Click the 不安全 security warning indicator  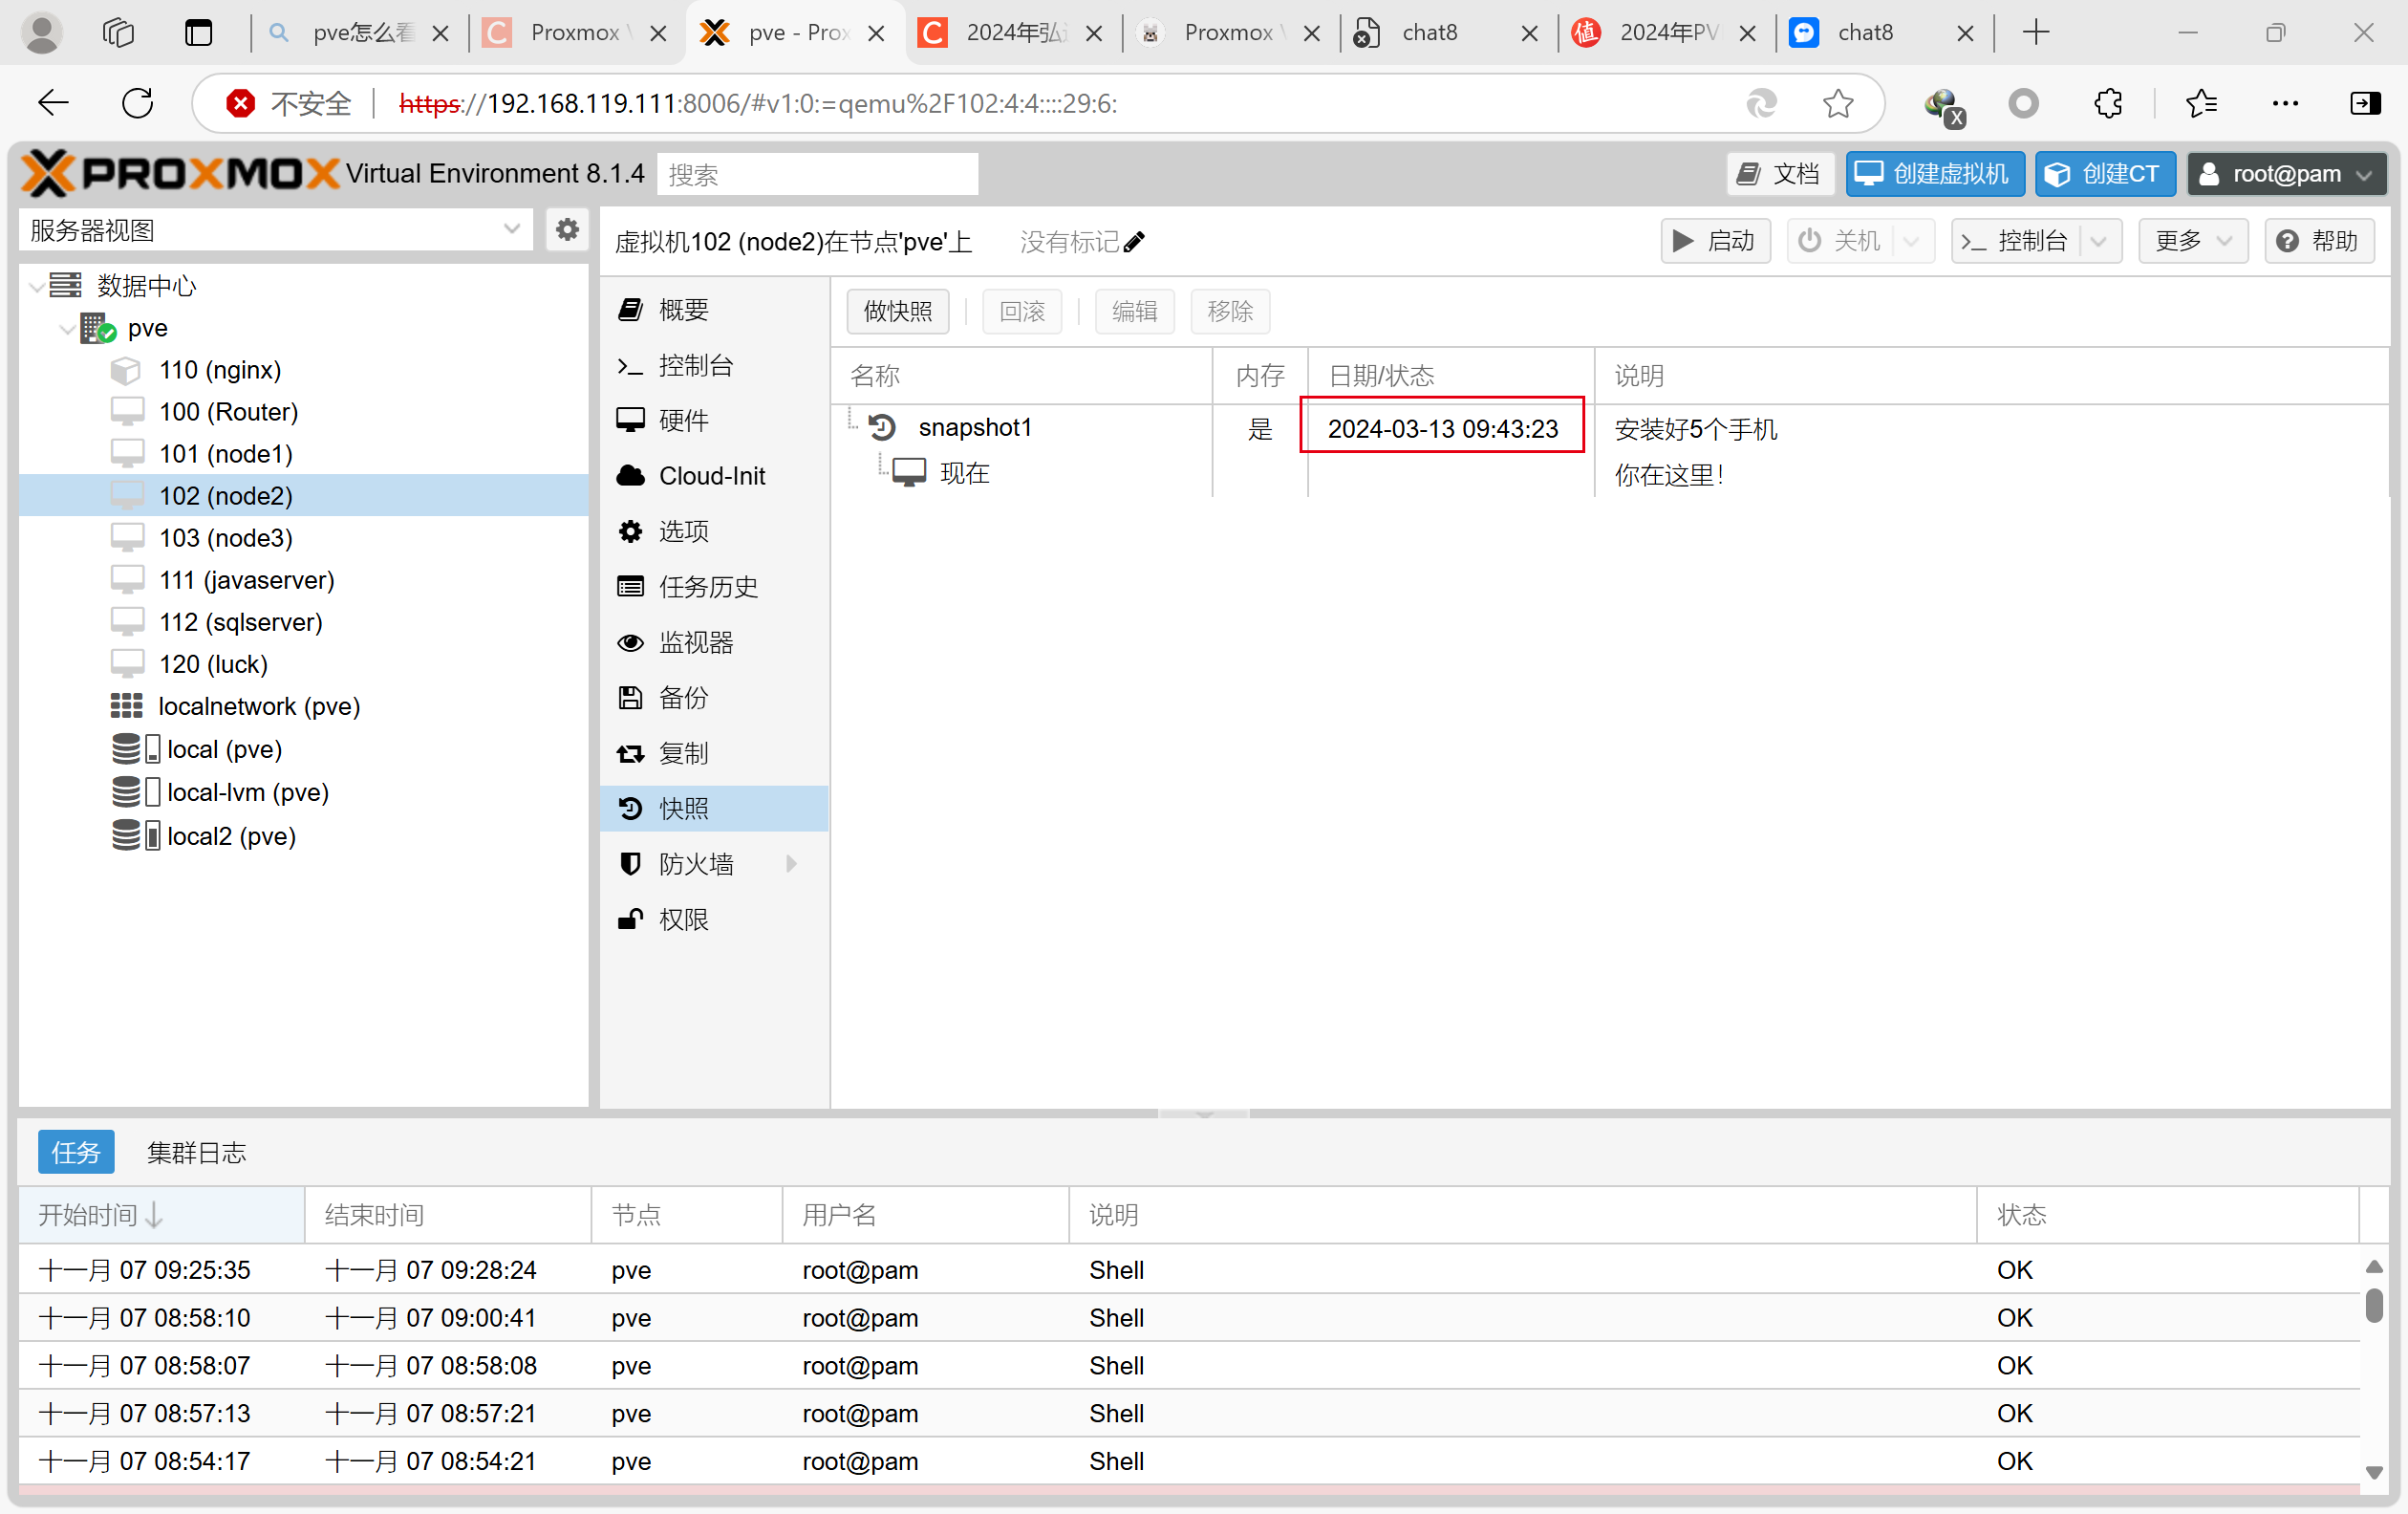click(290, 103)
